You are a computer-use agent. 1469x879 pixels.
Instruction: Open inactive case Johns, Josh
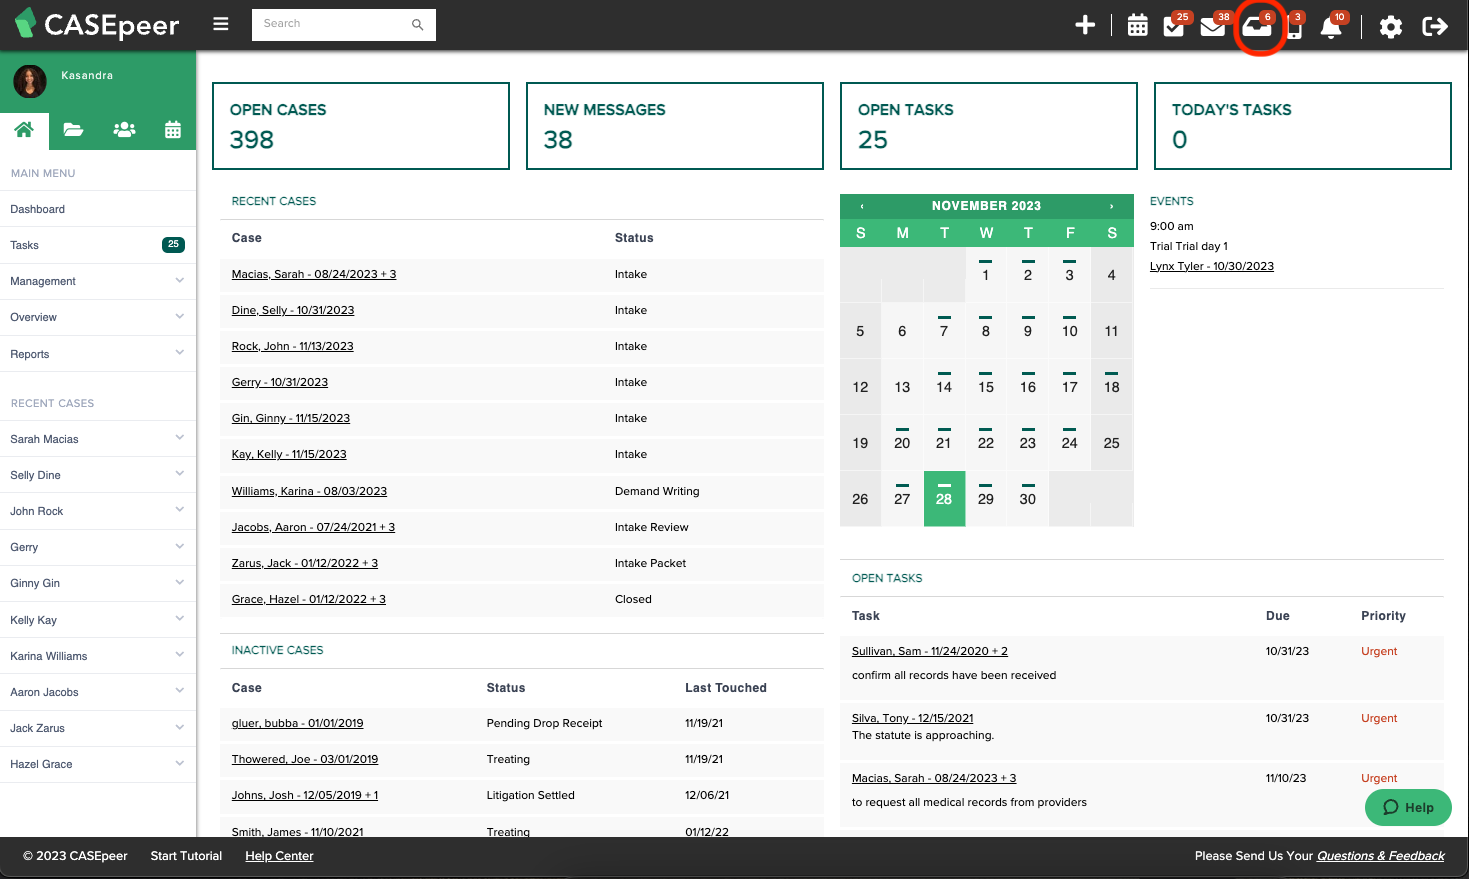click(305, 795)
